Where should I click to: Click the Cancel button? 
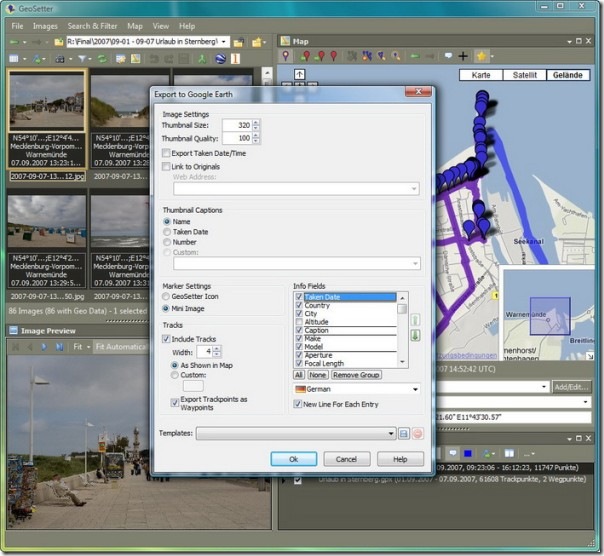pos(346,459)
